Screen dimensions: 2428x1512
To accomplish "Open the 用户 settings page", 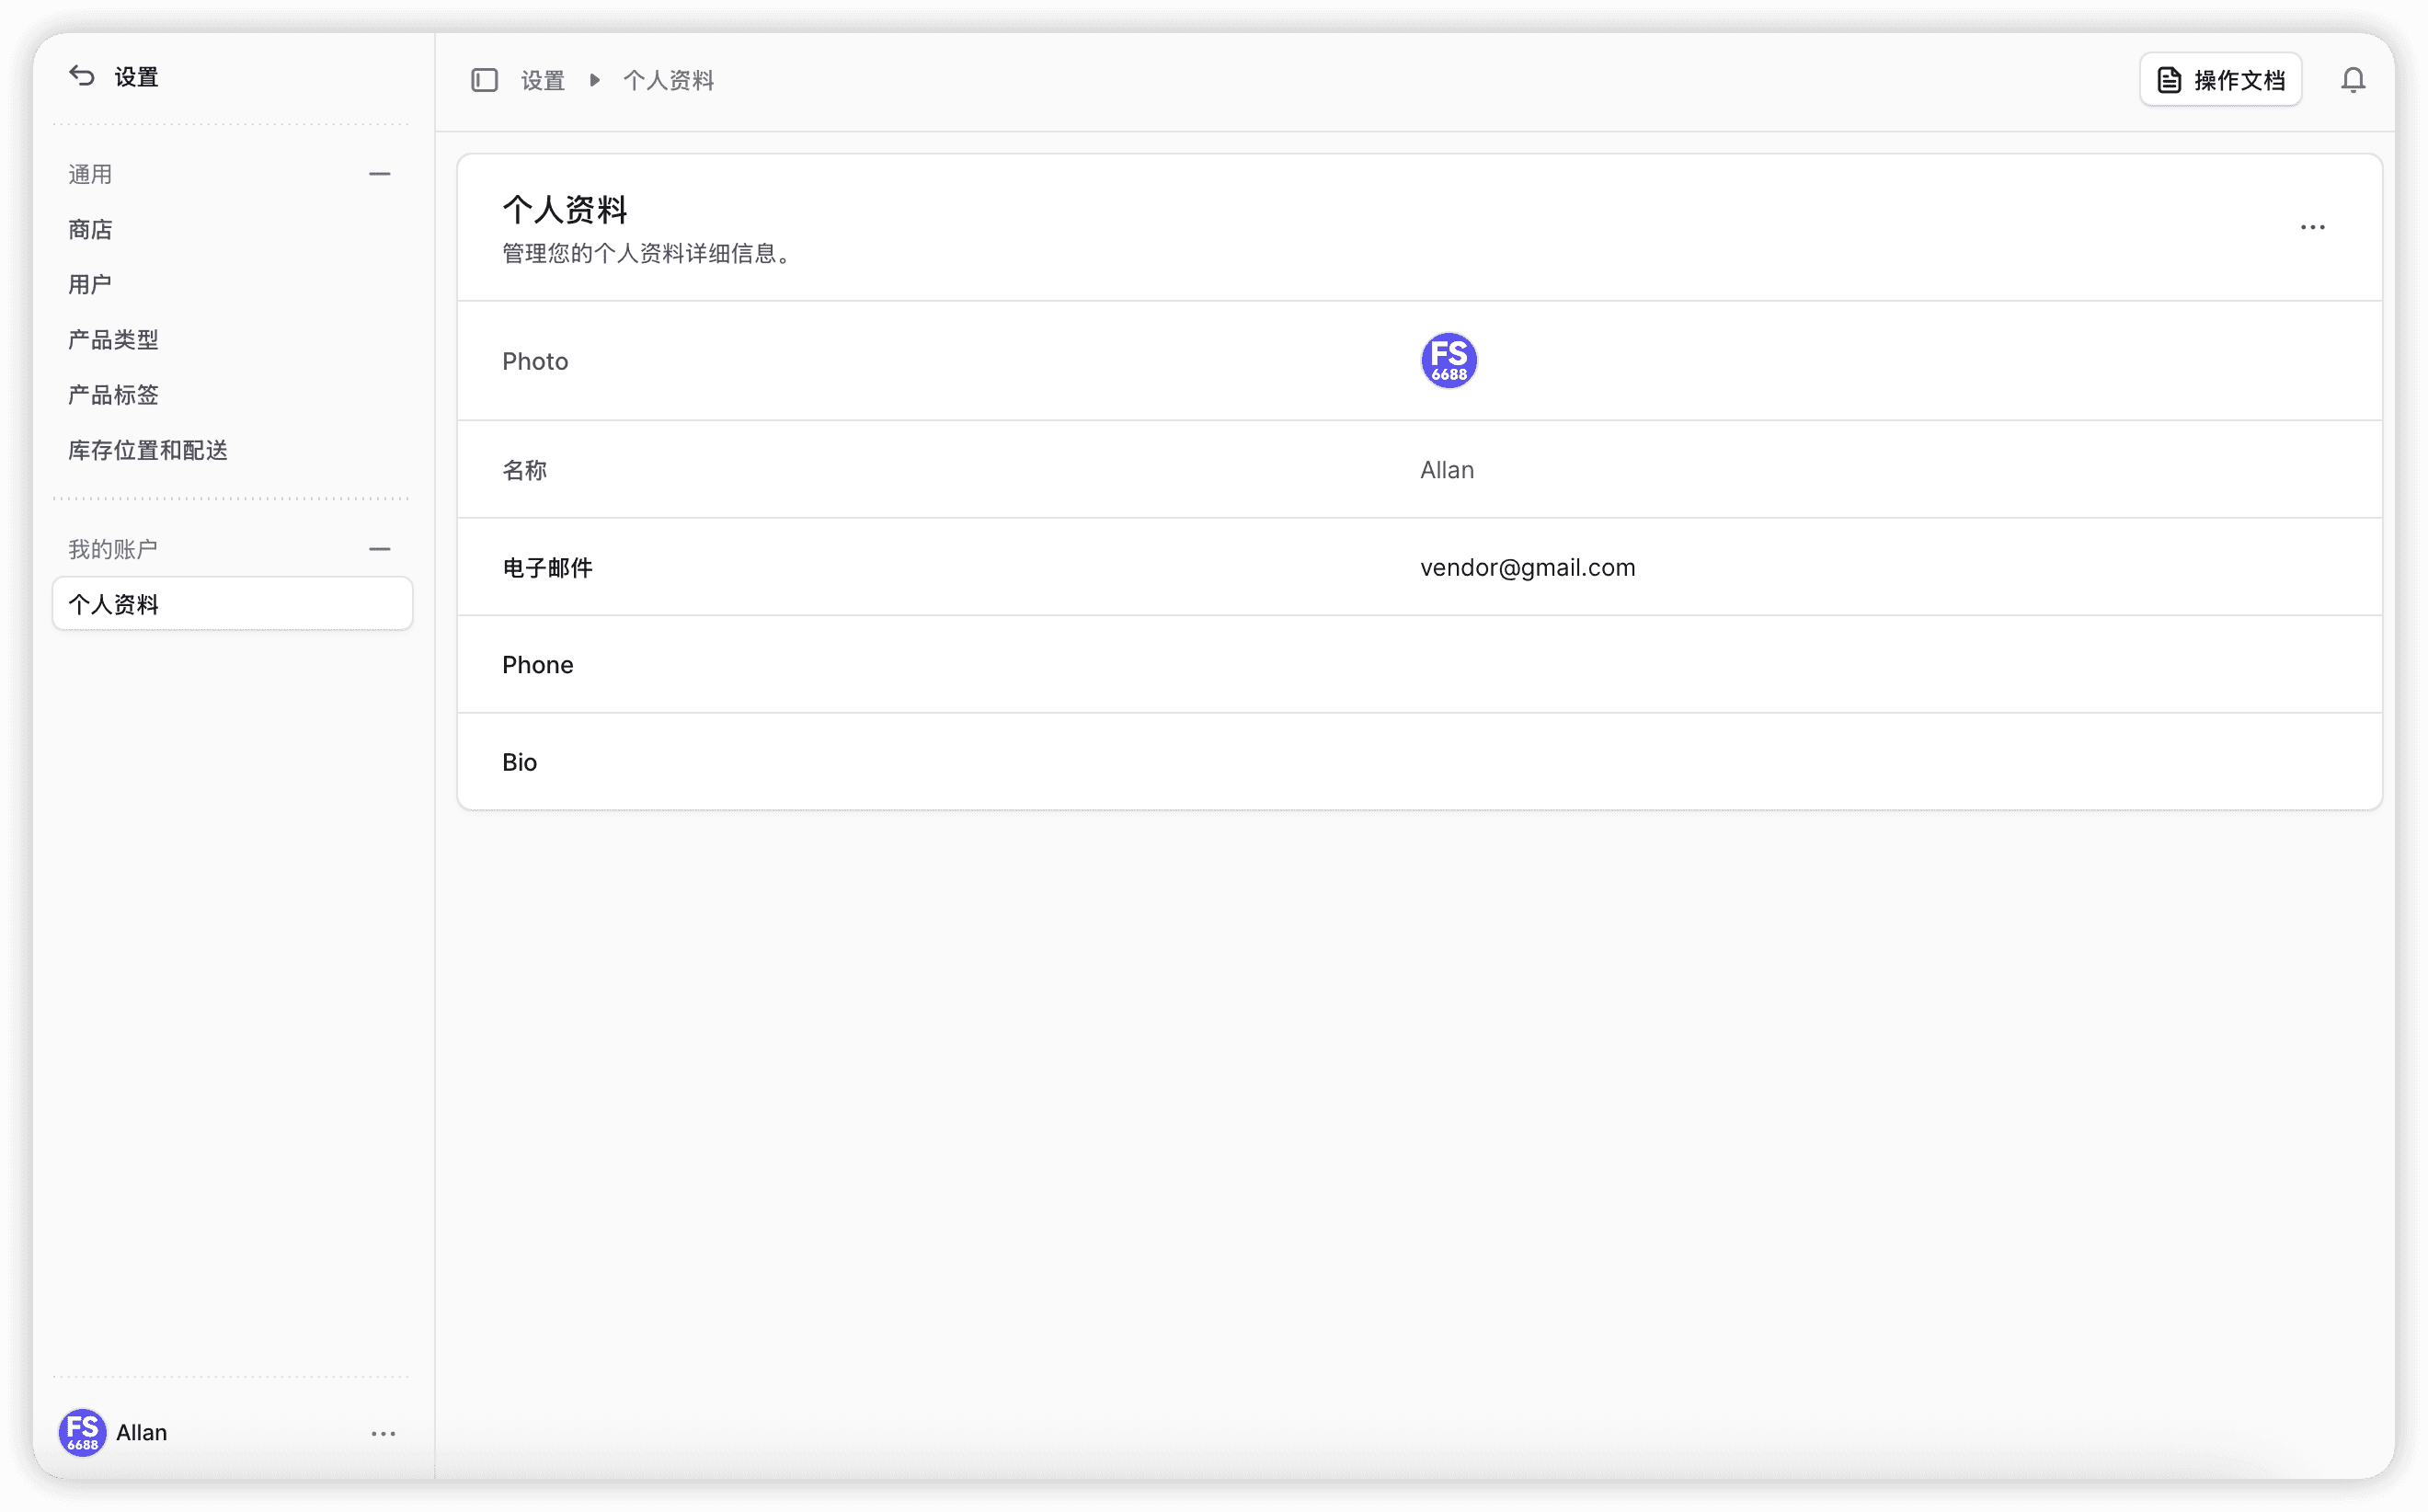I will (90, 284).
